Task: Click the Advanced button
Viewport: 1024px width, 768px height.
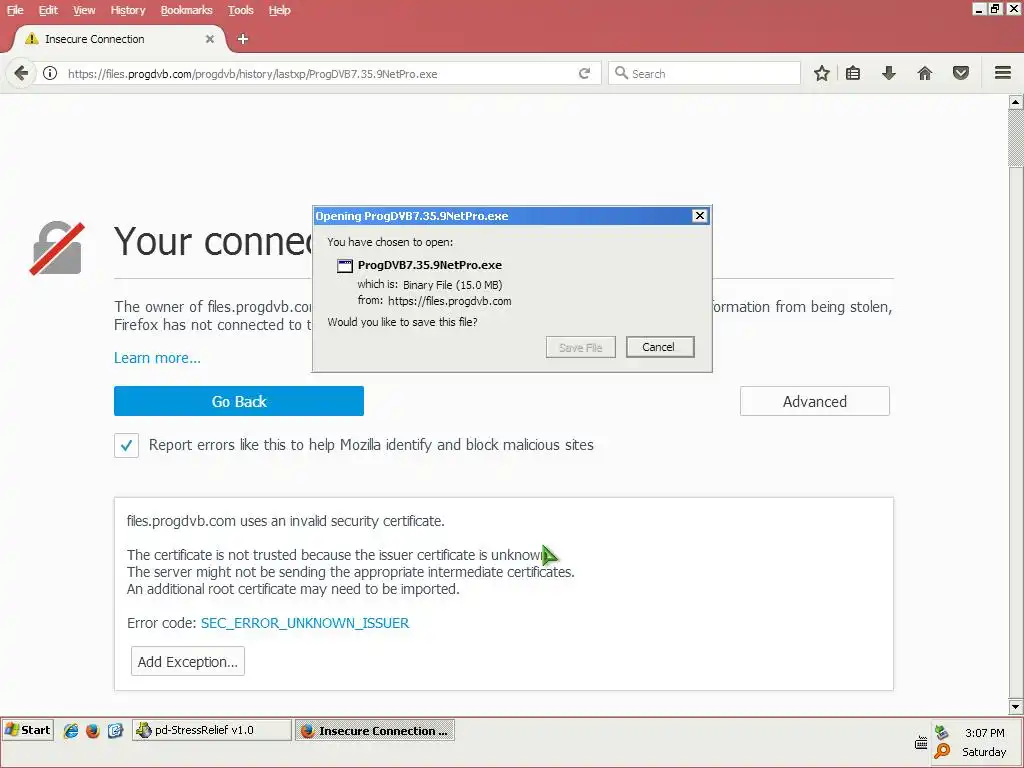Action: coord(814,401)
